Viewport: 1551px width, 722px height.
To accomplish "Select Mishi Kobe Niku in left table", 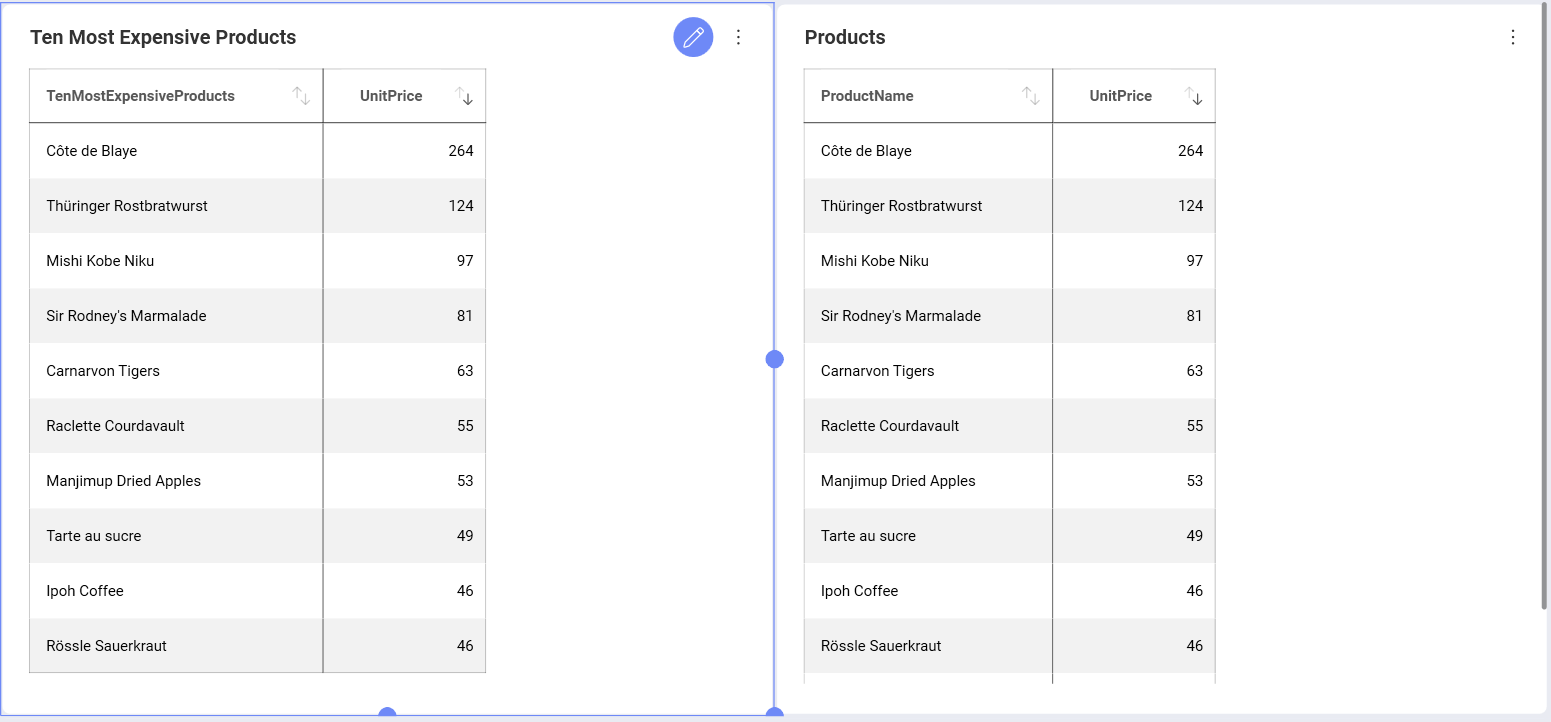I will (100, 261).
